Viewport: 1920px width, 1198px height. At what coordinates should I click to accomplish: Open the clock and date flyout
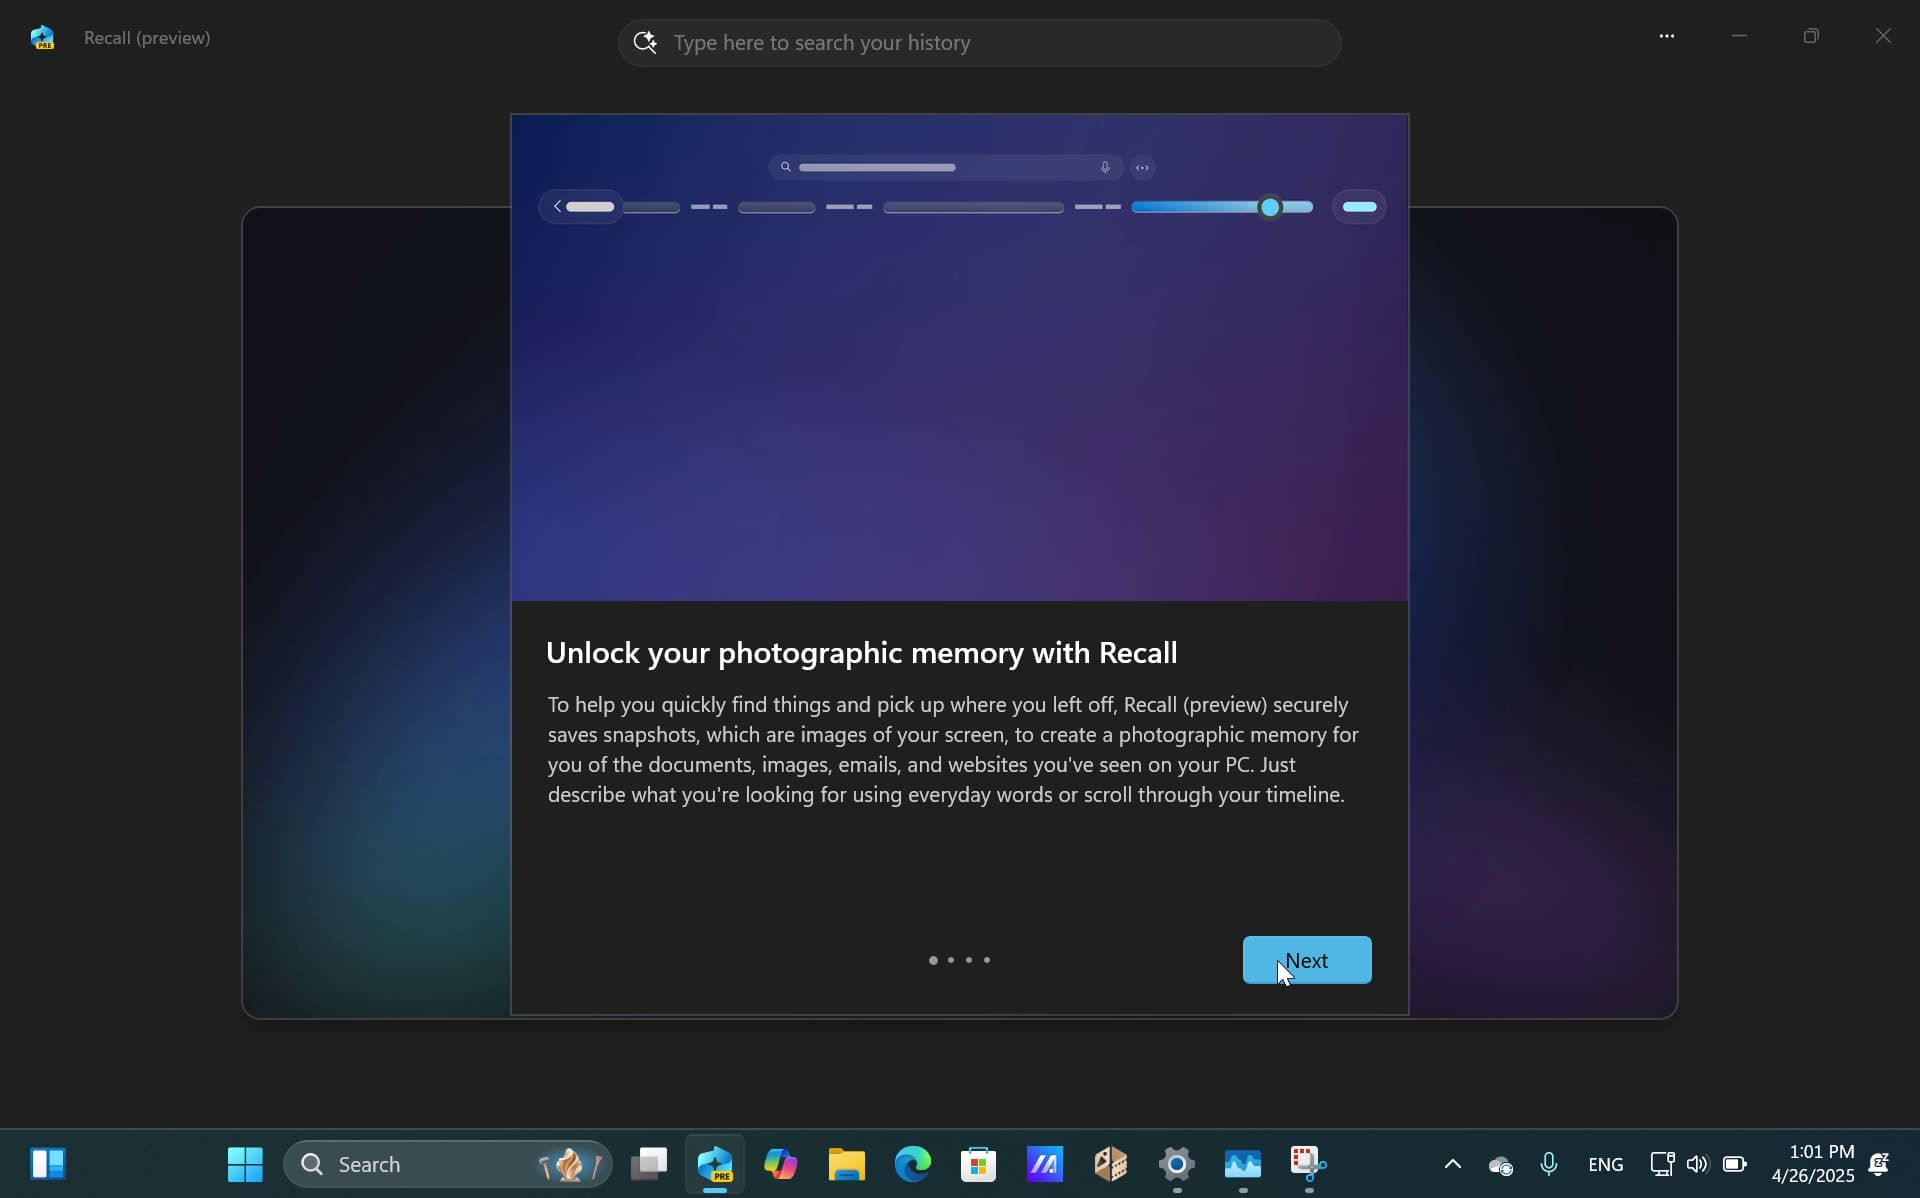1812,1164
